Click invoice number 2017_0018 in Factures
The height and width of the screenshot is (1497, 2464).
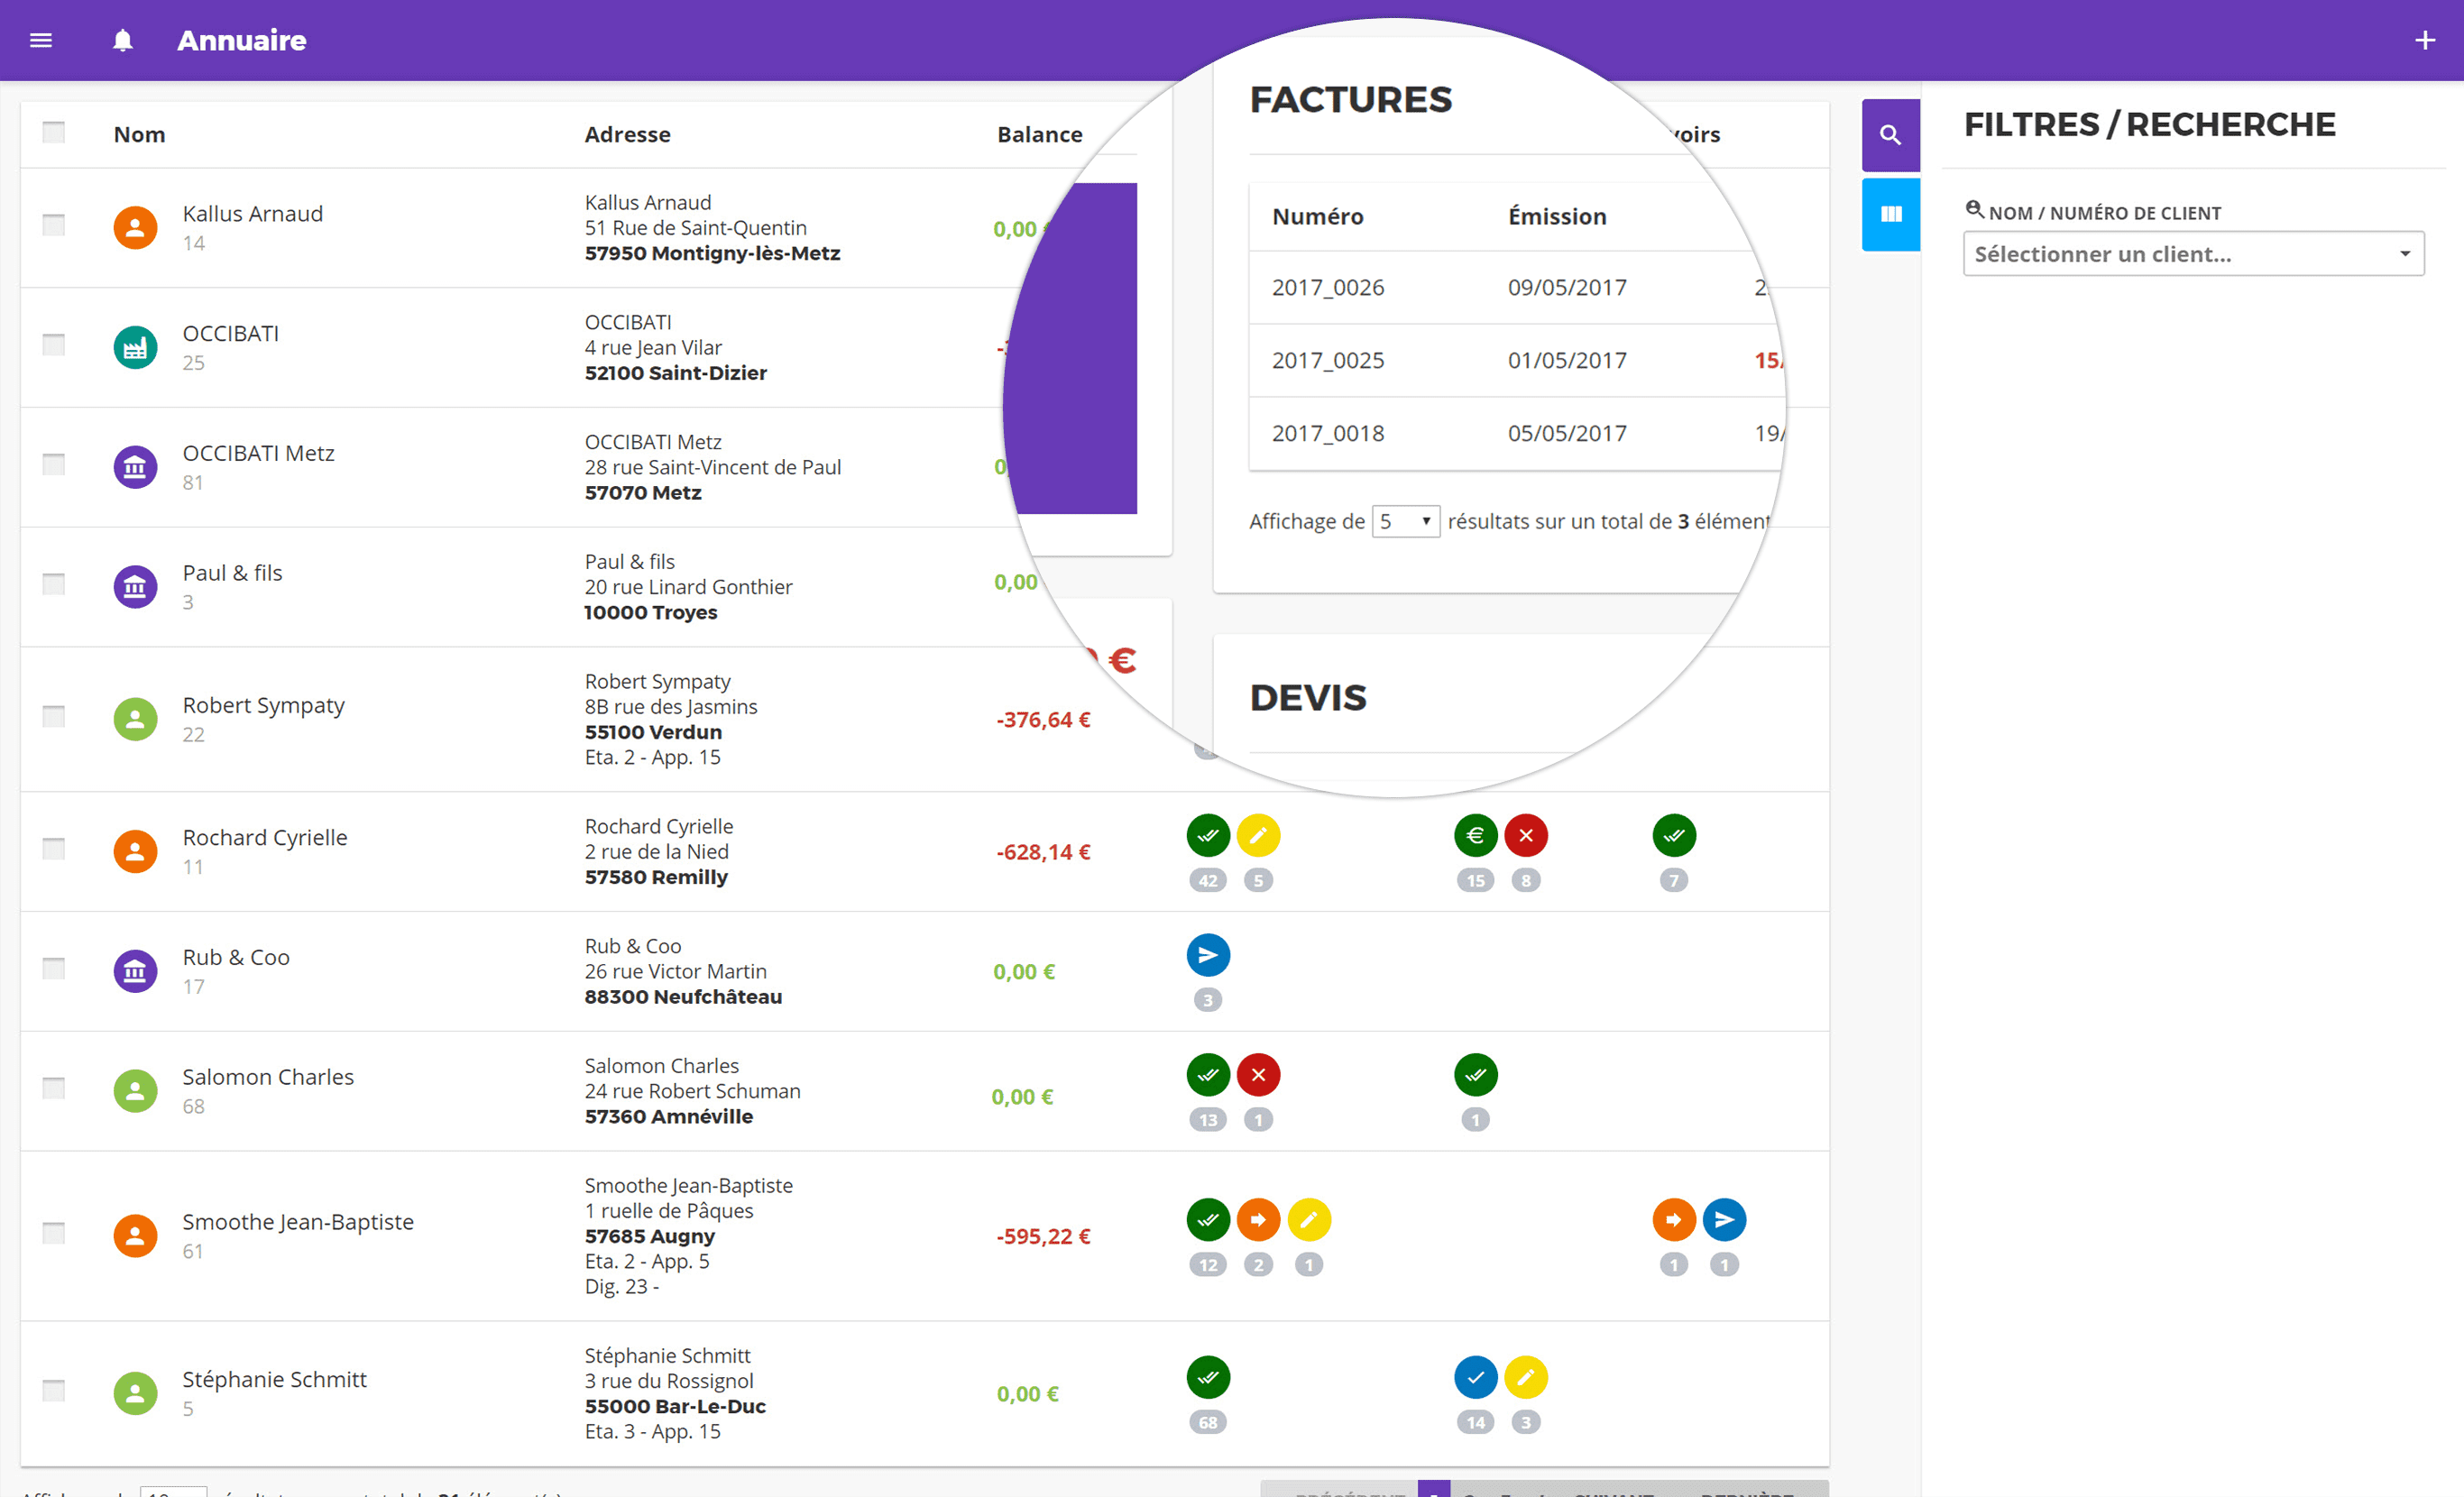1328,434
